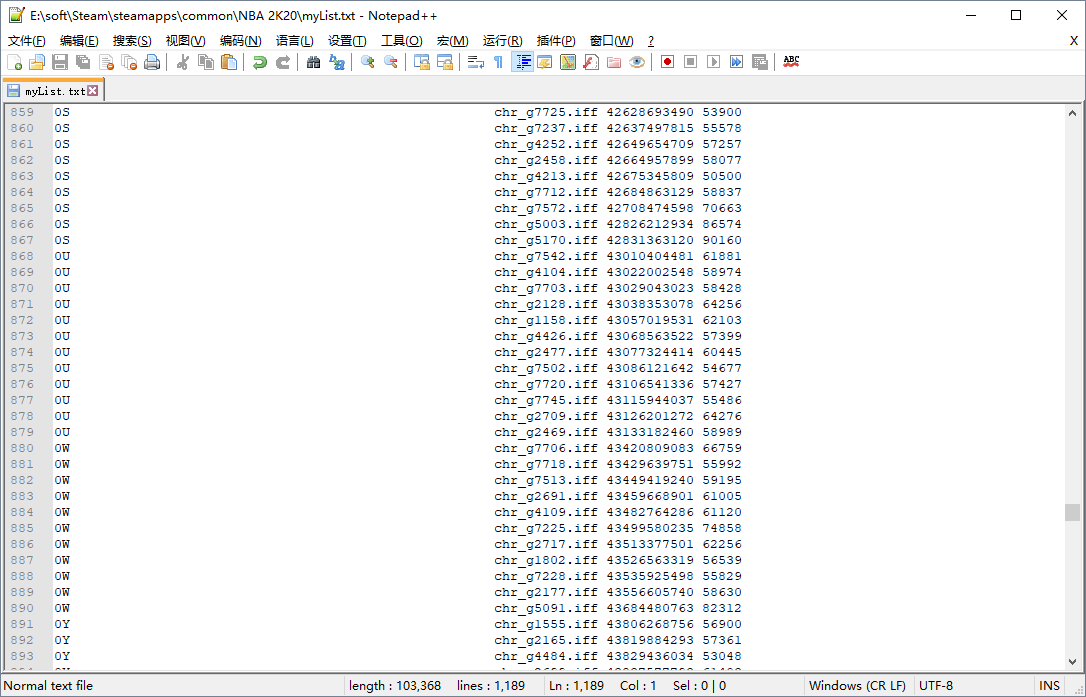Open the 运行(R) menu

[503, 41]
